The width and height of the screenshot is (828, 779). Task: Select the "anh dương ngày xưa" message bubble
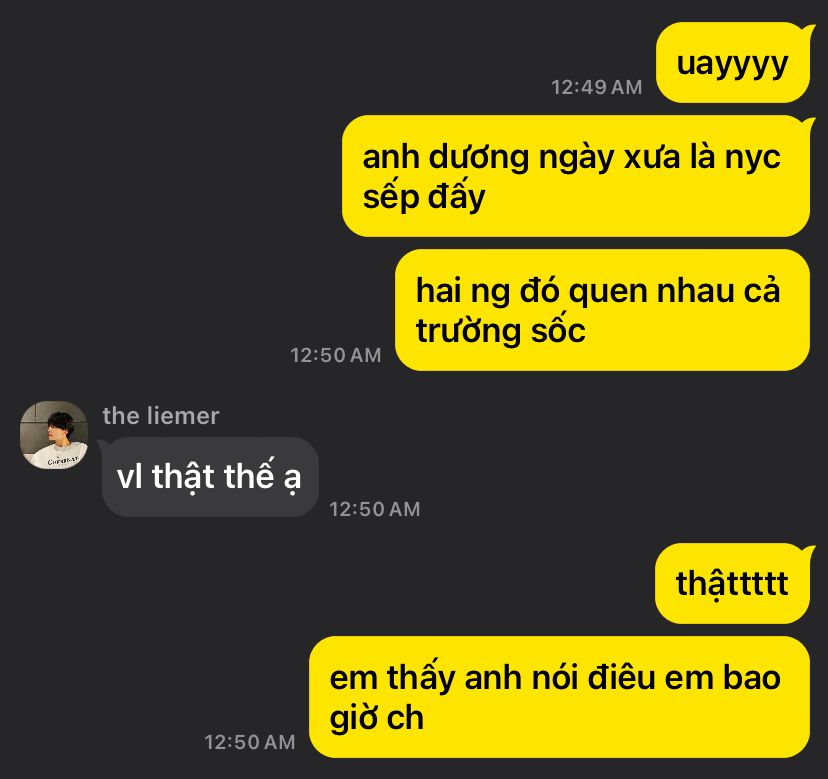(576, 176)
